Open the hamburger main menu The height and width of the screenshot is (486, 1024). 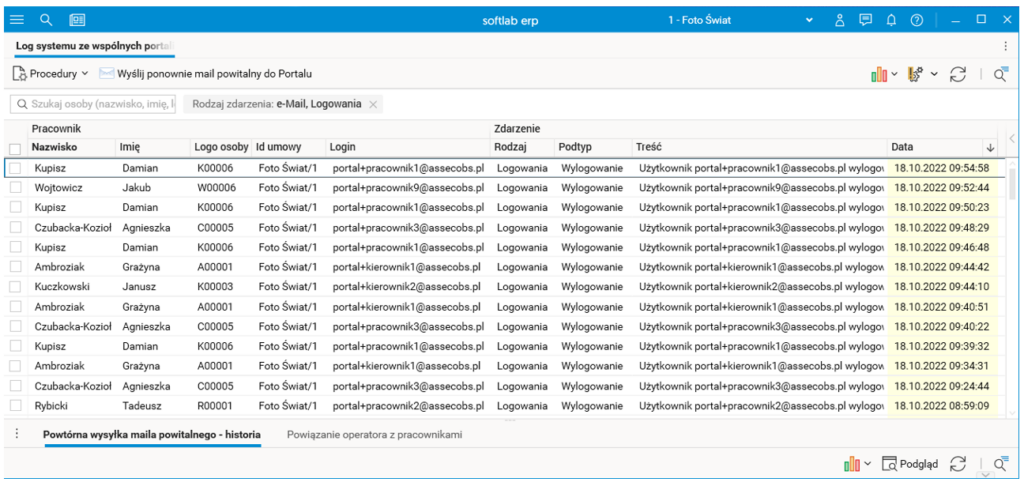point(17,20)
